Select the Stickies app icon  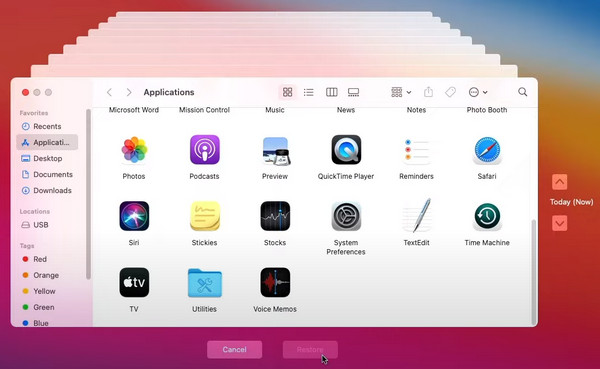pyautogui.click(x=205, y=216)
